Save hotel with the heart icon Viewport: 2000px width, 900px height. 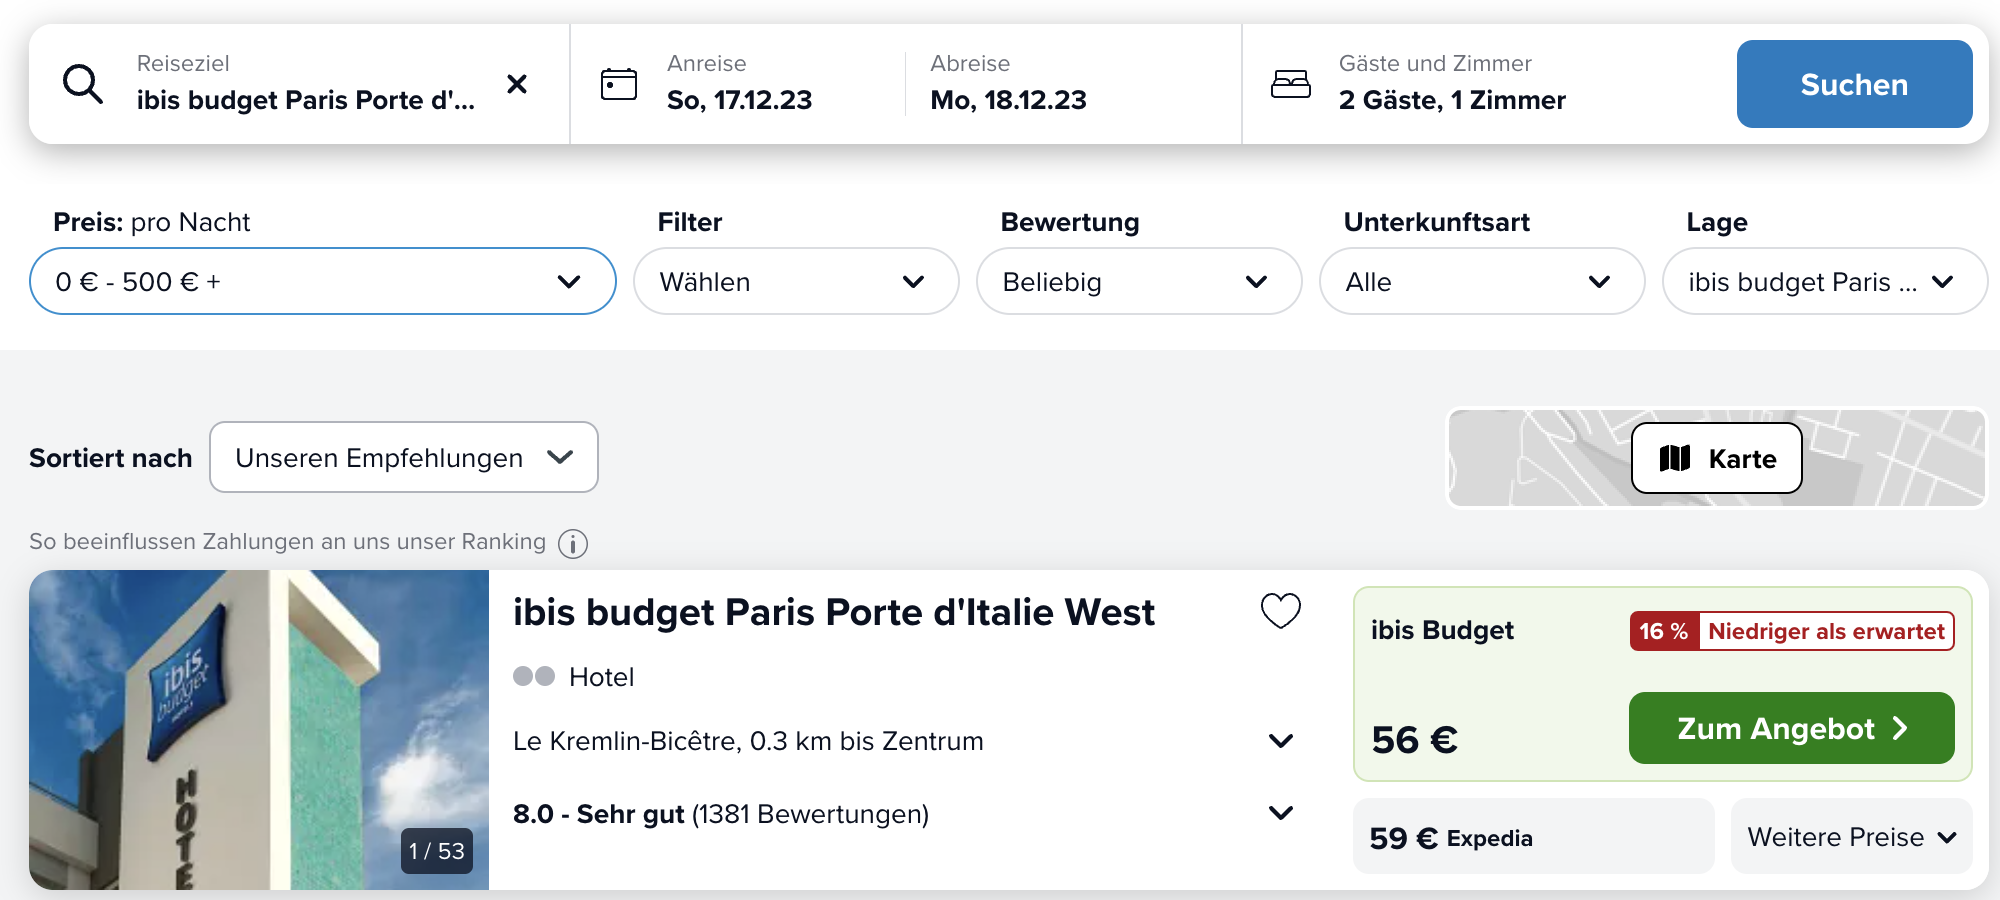pyautogui.click(x=1280, y=610)
